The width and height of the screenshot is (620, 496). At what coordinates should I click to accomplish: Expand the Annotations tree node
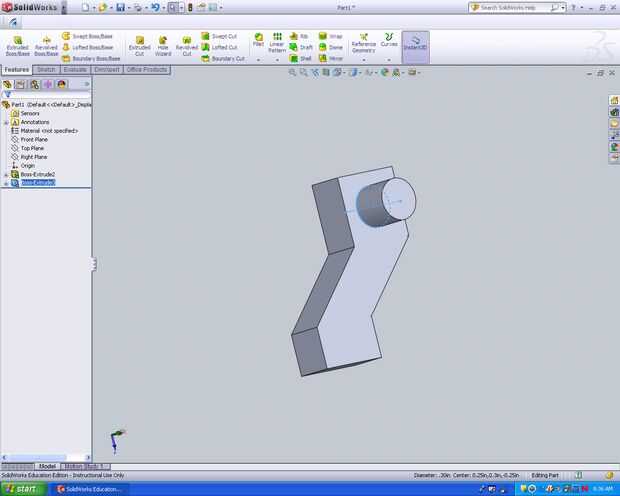pos(6,123)
